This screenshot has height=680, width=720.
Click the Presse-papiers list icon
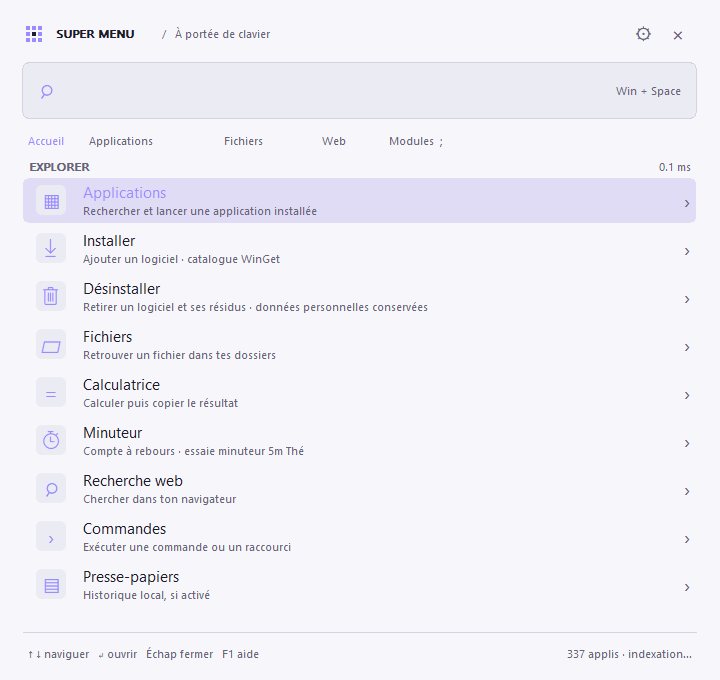click(51, 584)
